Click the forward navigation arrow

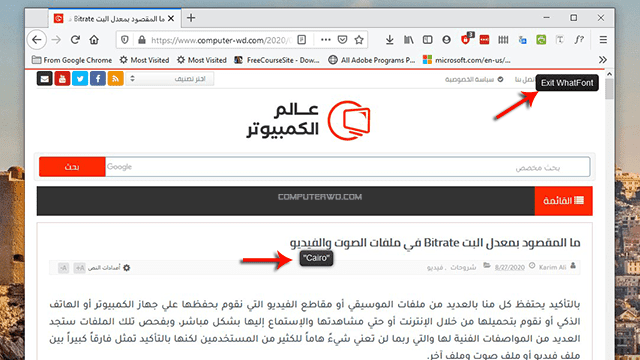click(56, 40)
